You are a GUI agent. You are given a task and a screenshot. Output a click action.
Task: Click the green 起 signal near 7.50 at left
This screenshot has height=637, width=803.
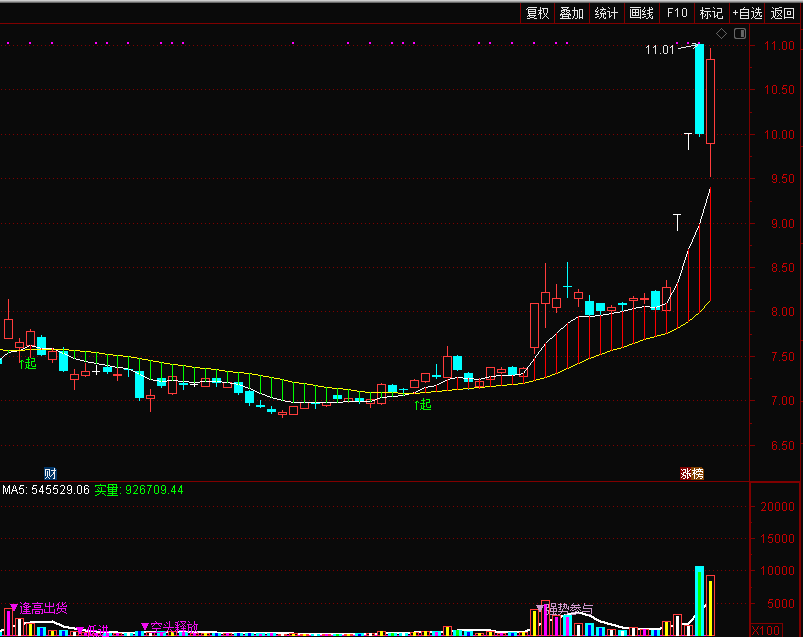tap(28, 364)
